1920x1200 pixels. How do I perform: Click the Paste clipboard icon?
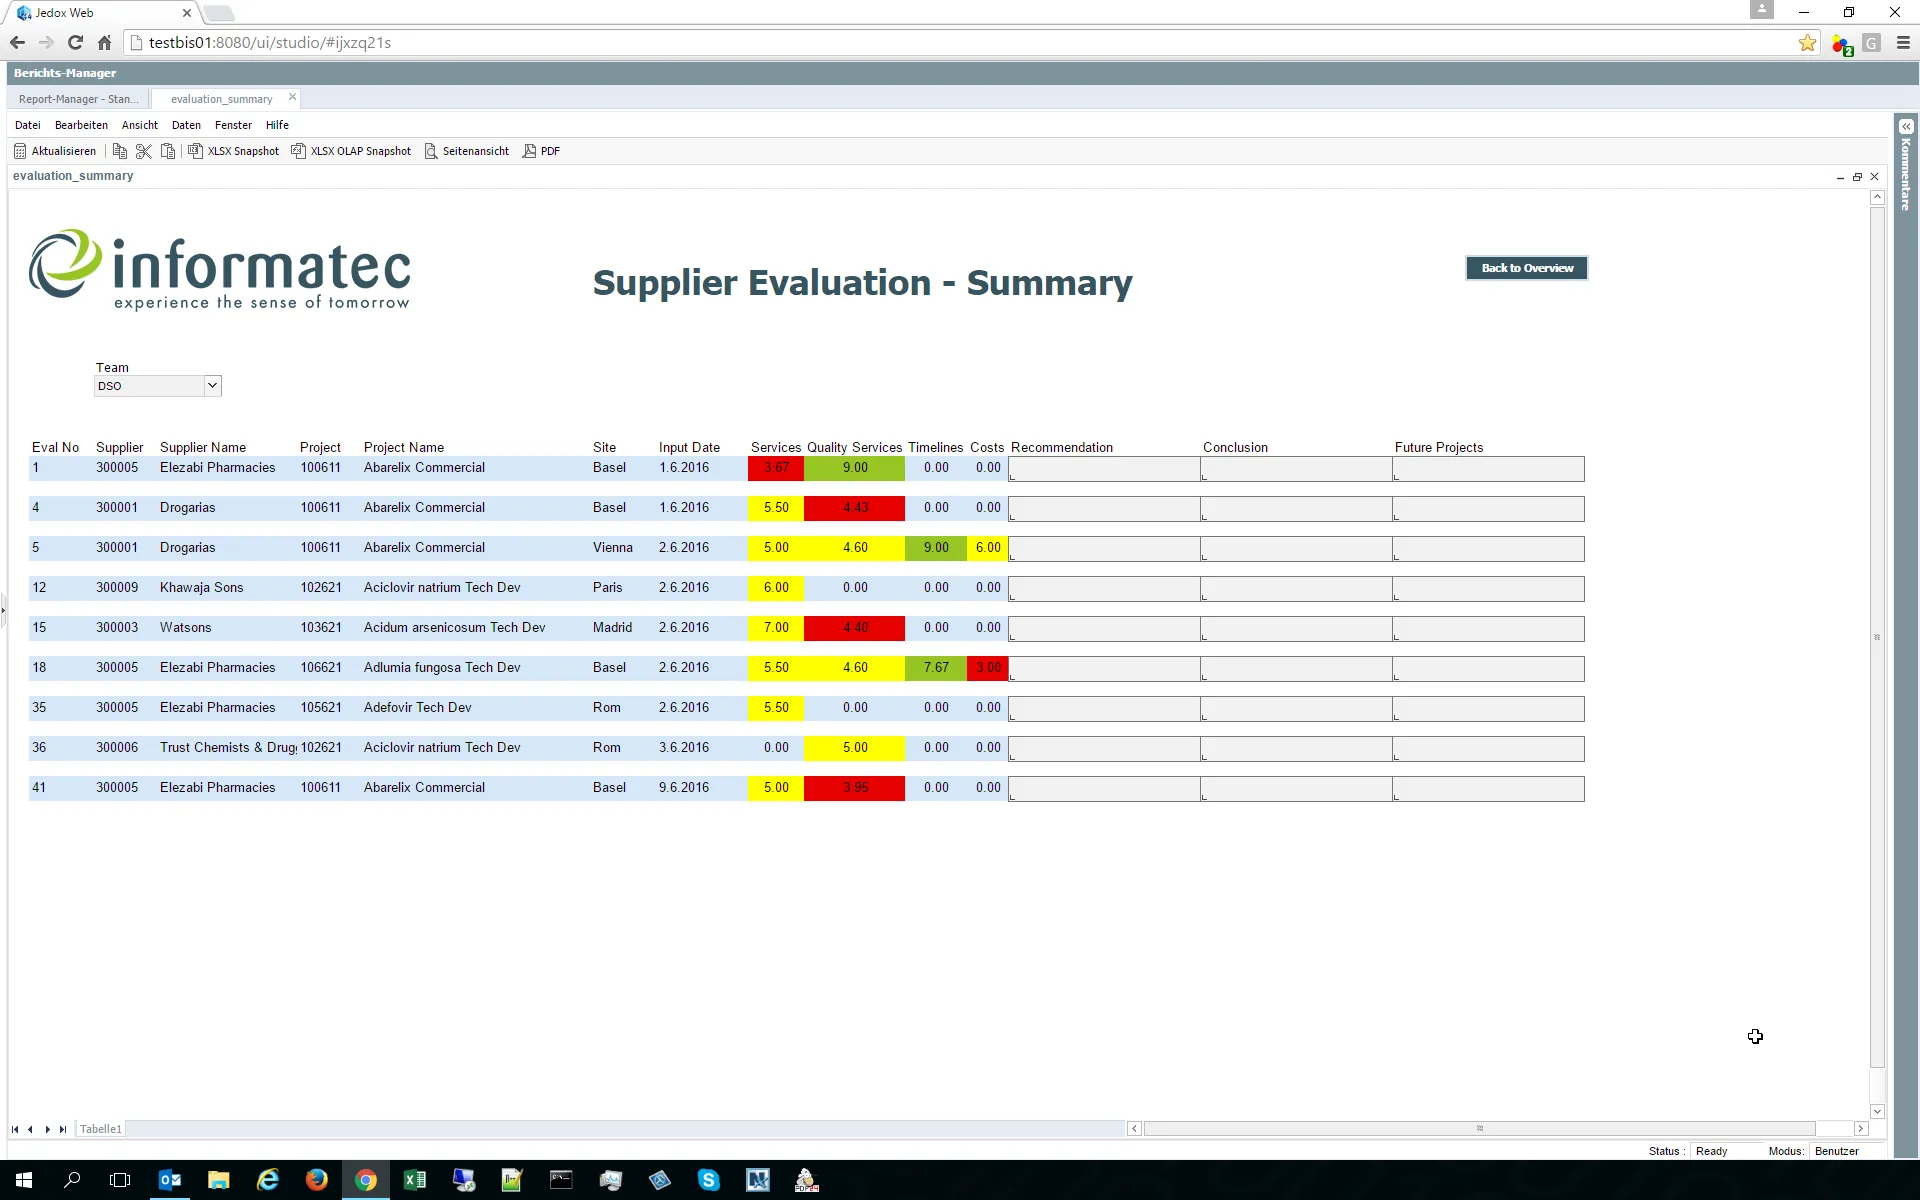click(x=168, y=151)
